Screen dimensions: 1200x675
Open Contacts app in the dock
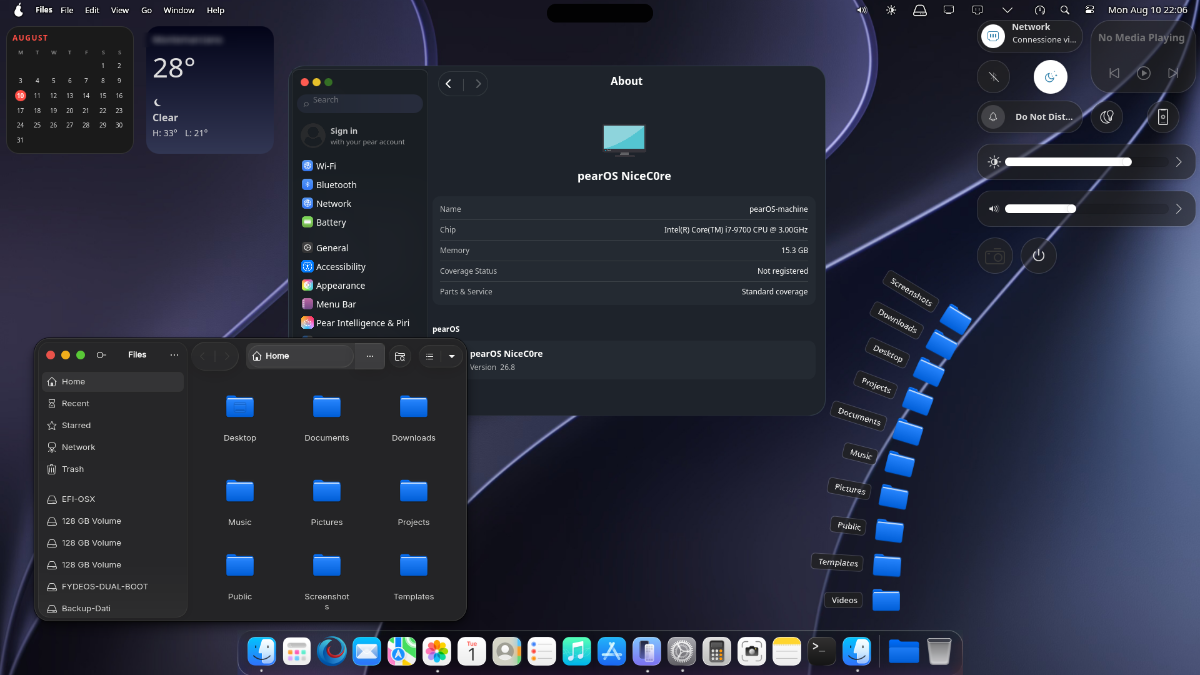coord(507,651)
